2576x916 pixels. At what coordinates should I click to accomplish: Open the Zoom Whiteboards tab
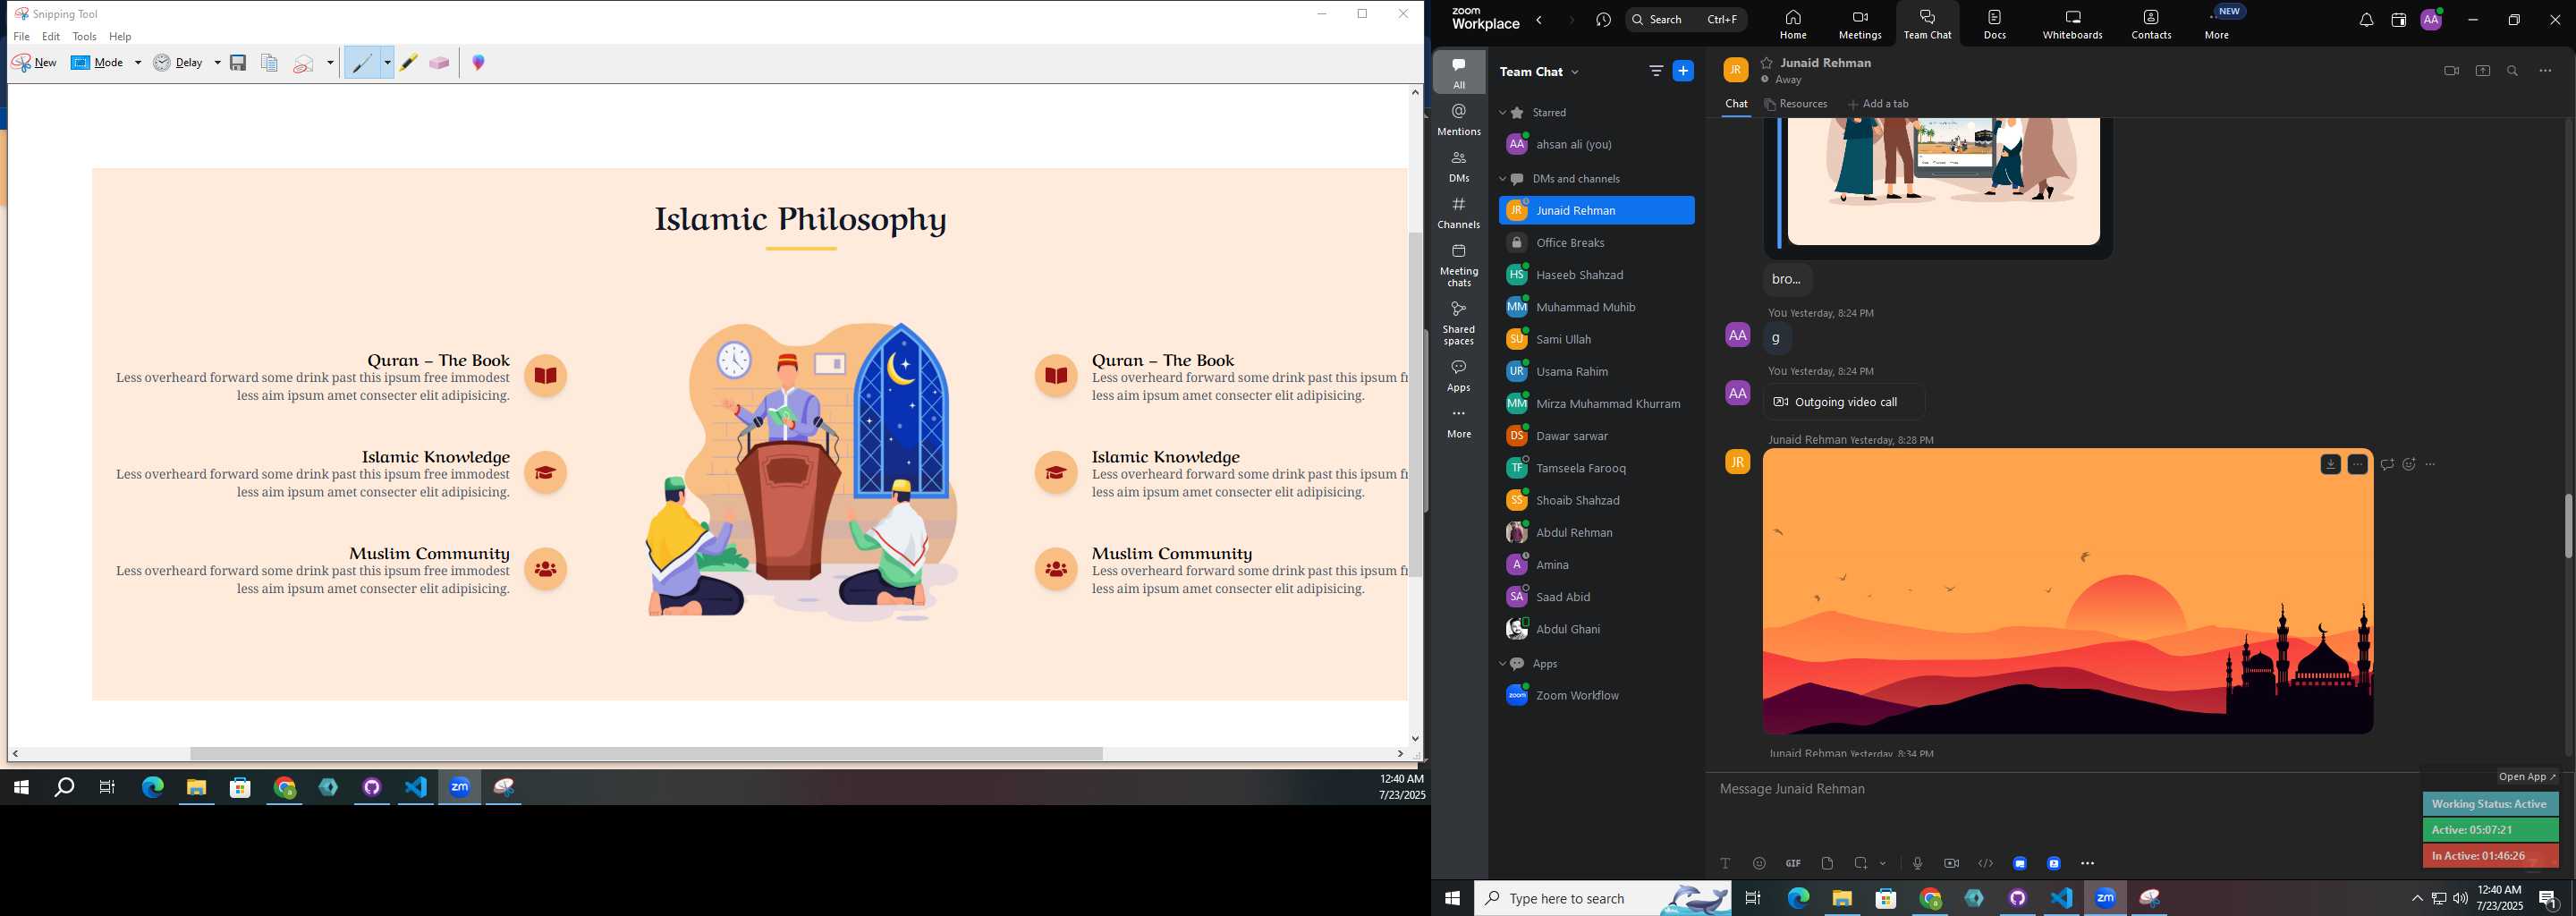(x=2072, y=24)
